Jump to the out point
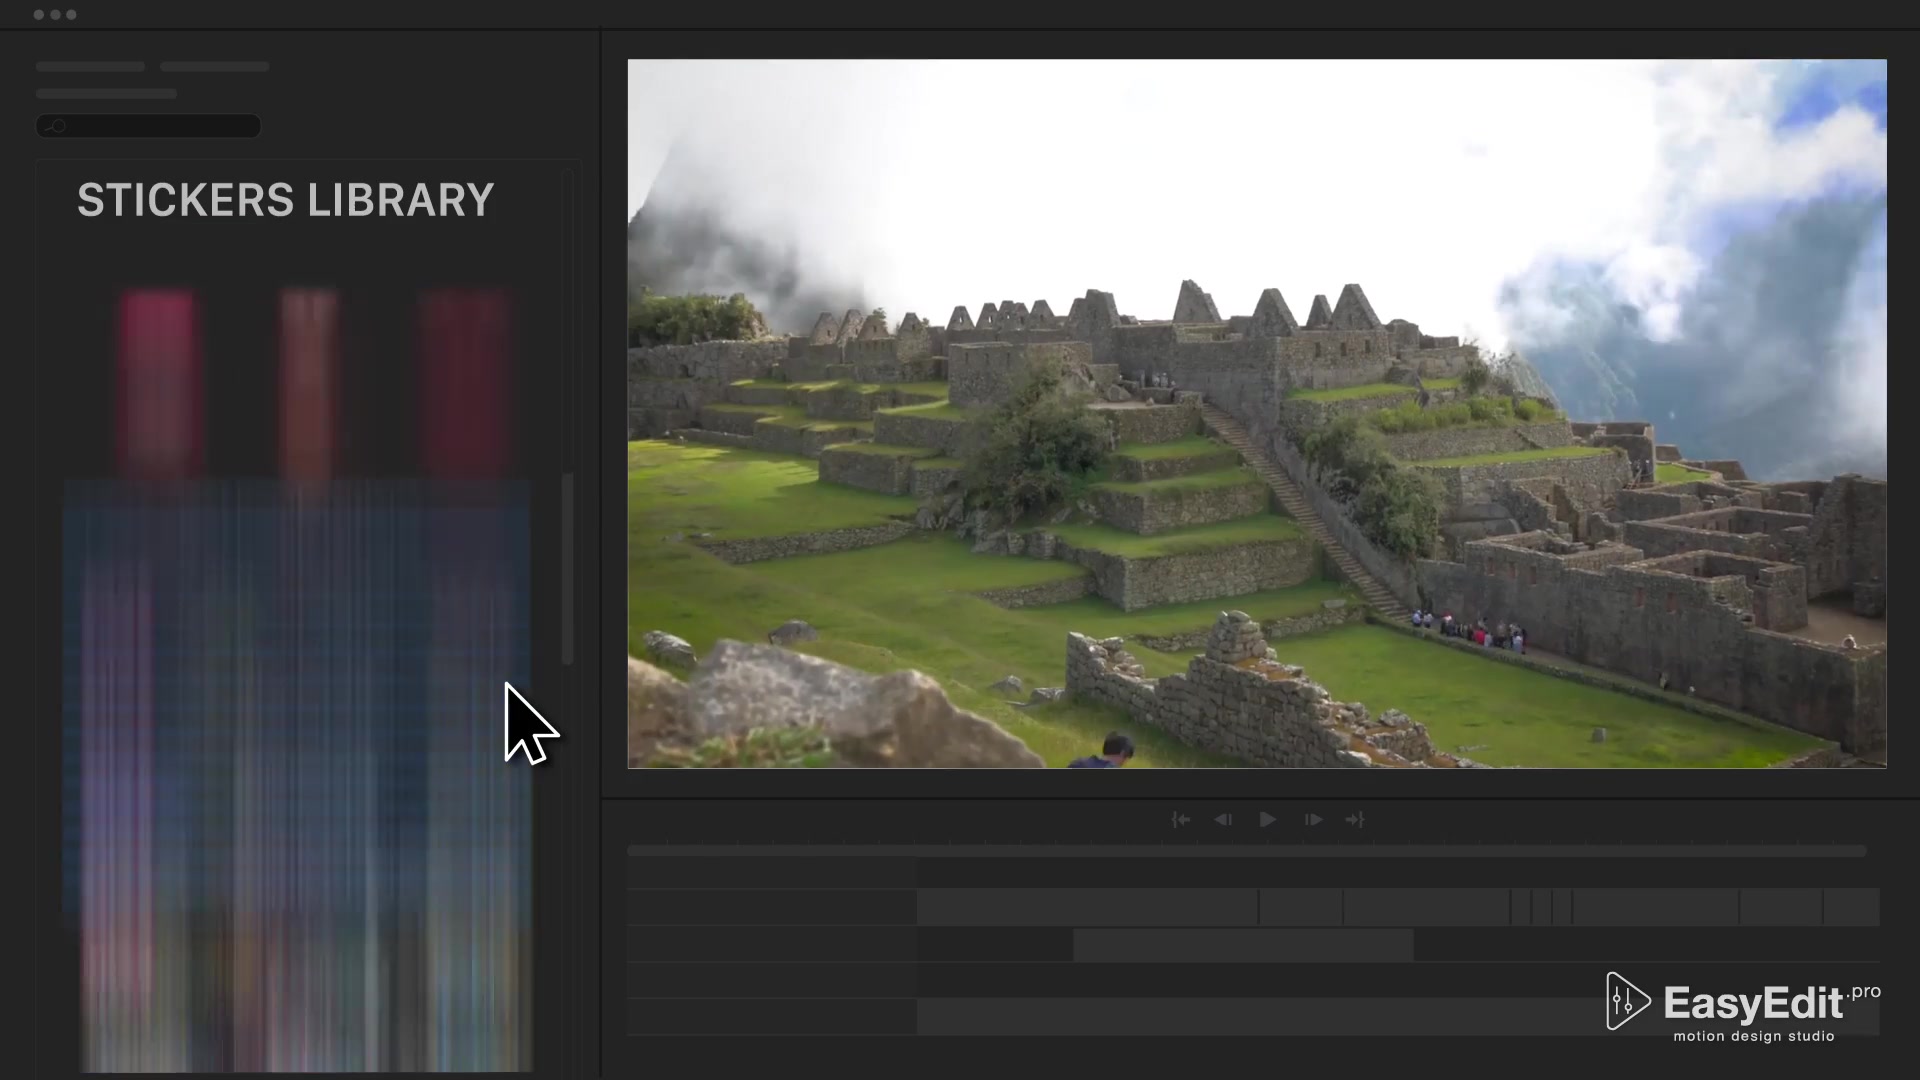 point(1355,820)
